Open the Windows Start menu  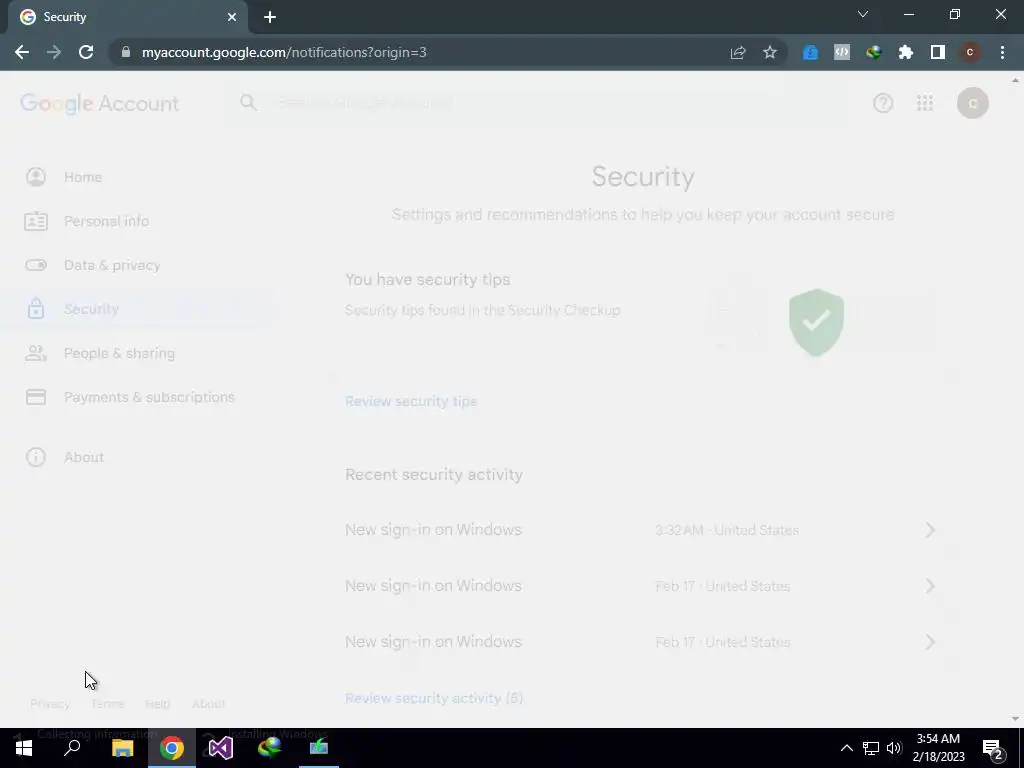[x=24, y=748]
